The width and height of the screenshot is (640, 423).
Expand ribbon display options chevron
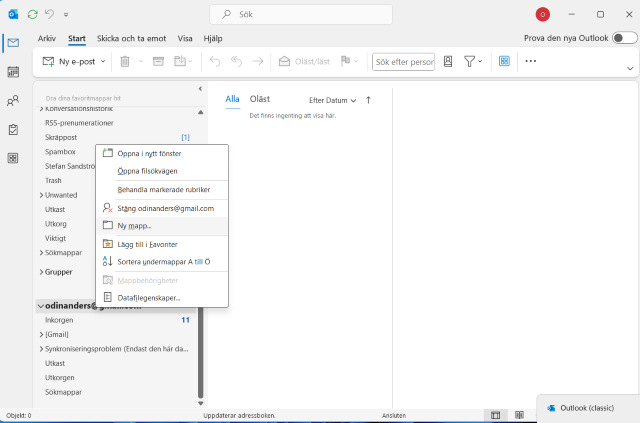630,69
